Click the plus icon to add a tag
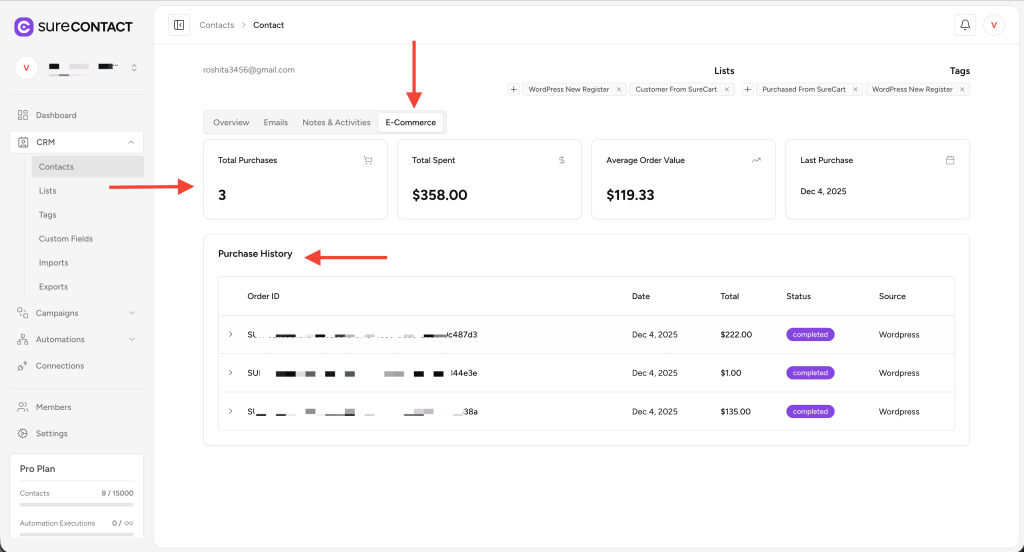Screen dimensions: 1024x552 [748, 89]
